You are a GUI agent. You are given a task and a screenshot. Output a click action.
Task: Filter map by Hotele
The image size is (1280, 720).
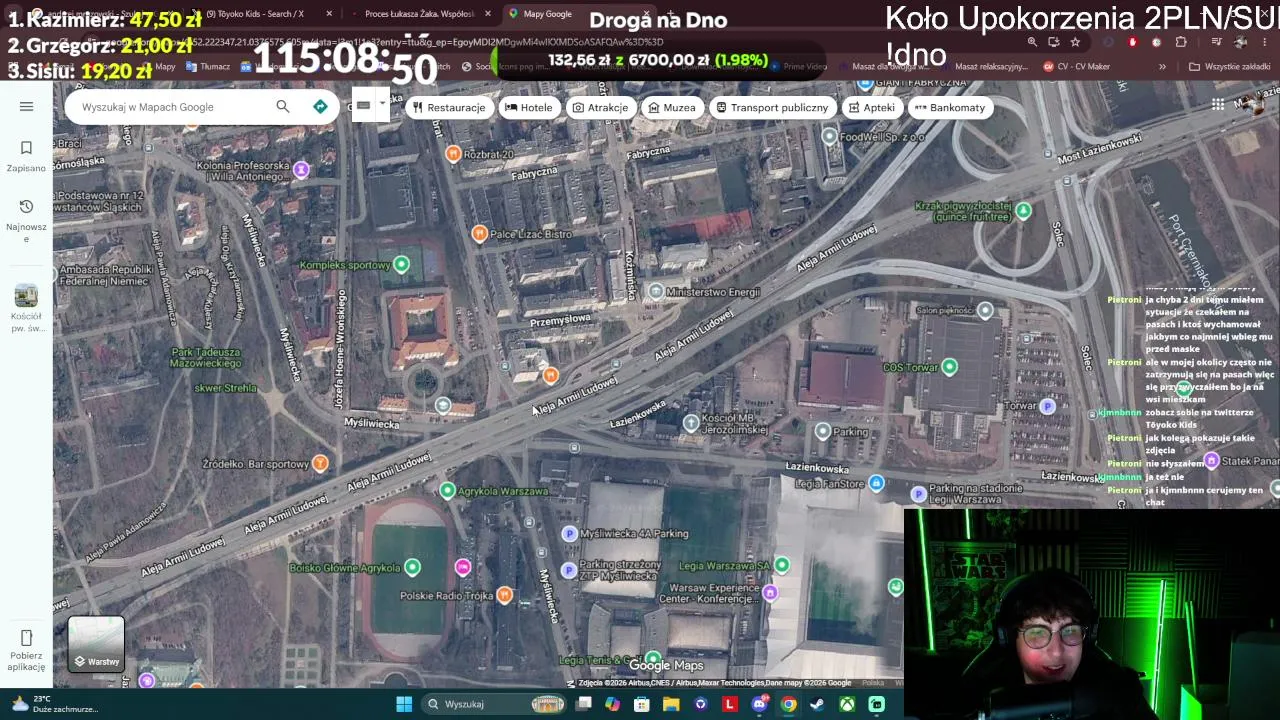(529, 107)
